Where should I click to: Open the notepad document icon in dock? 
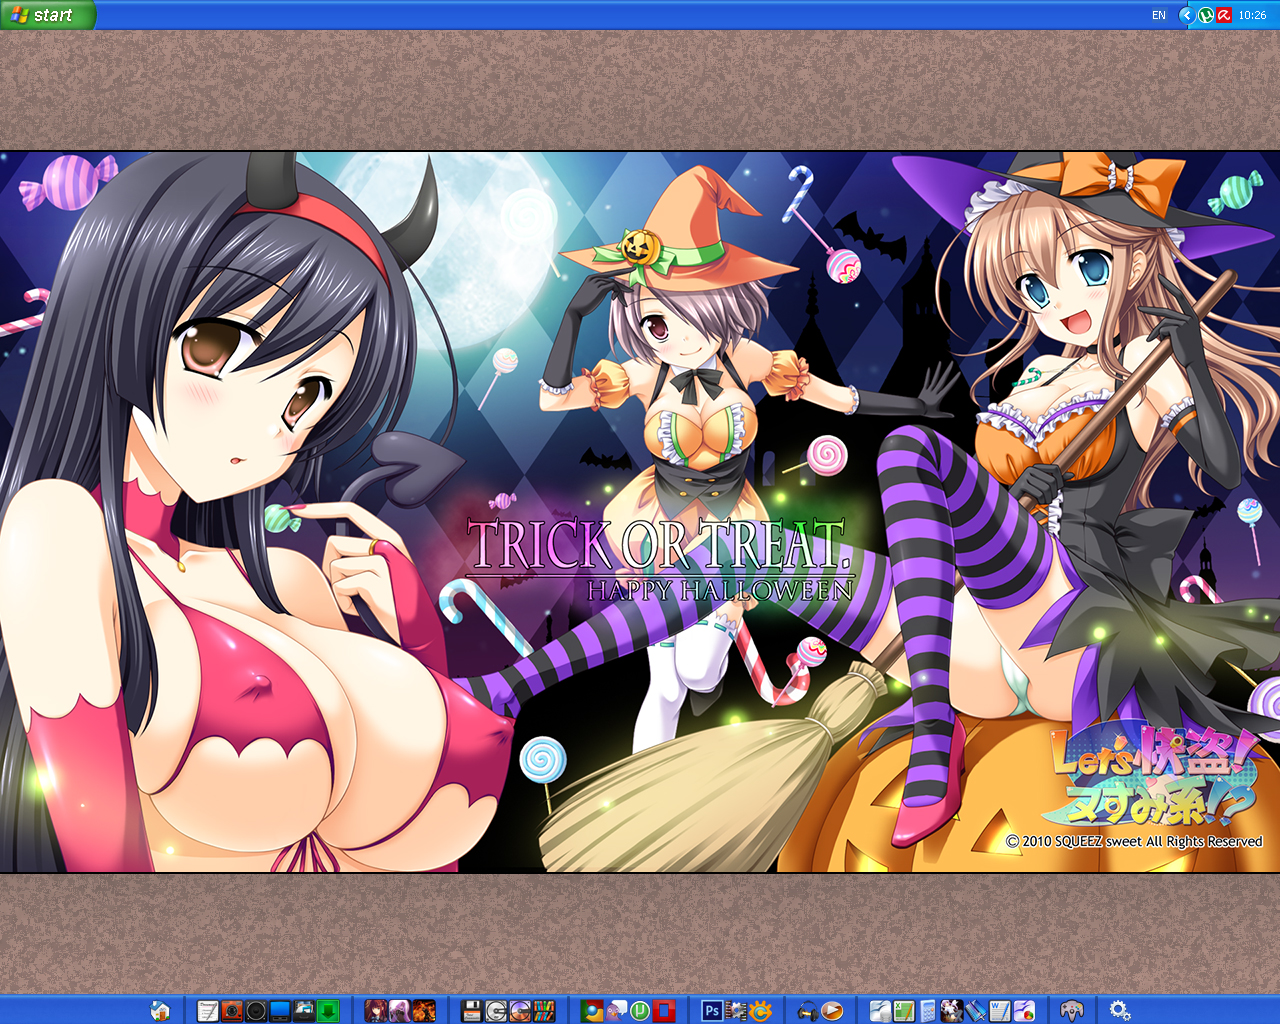(208, 1011)
